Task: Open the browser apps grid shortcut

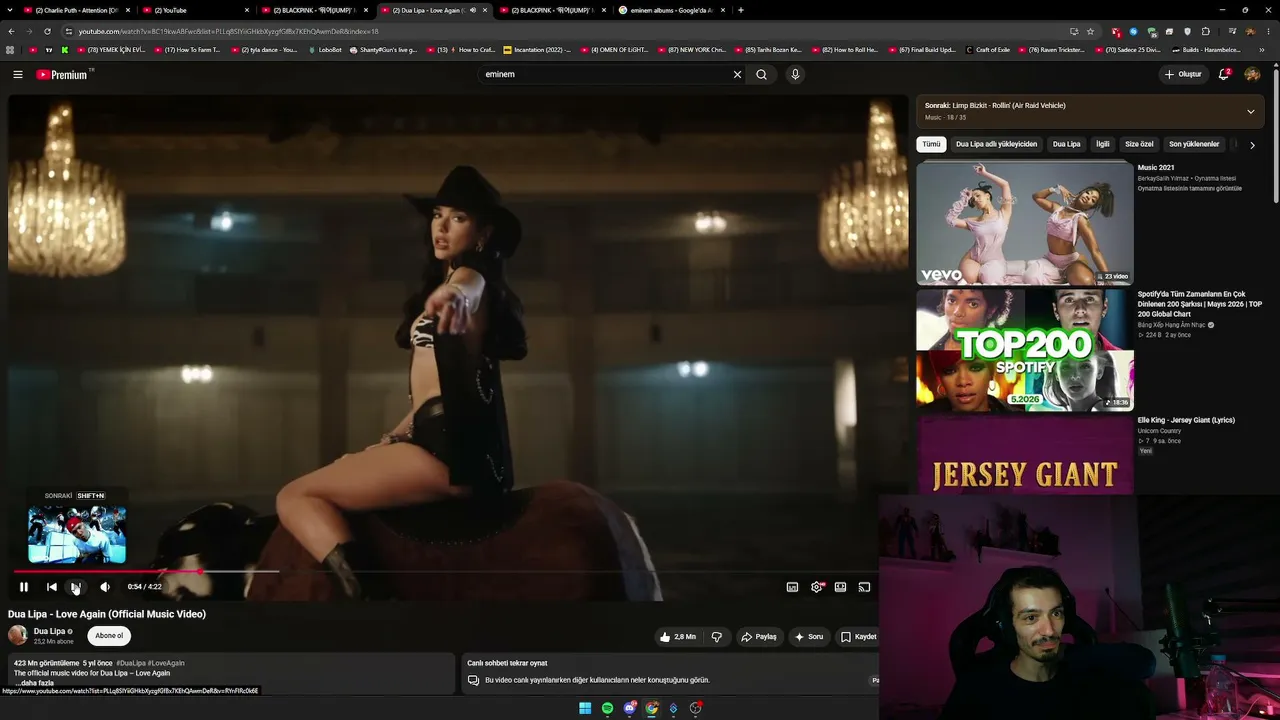Action: point(11,49)
